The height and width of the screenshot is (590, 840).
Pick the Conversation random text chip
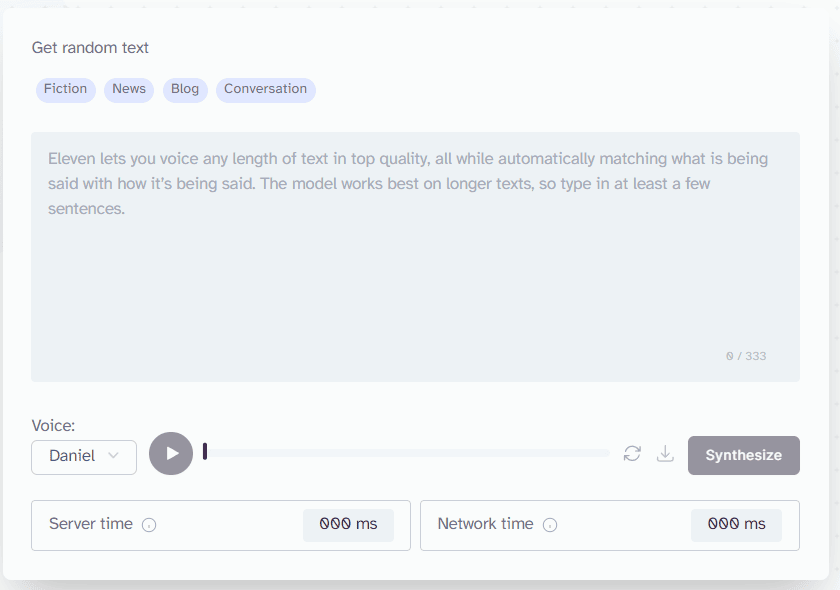pos(266,89)
